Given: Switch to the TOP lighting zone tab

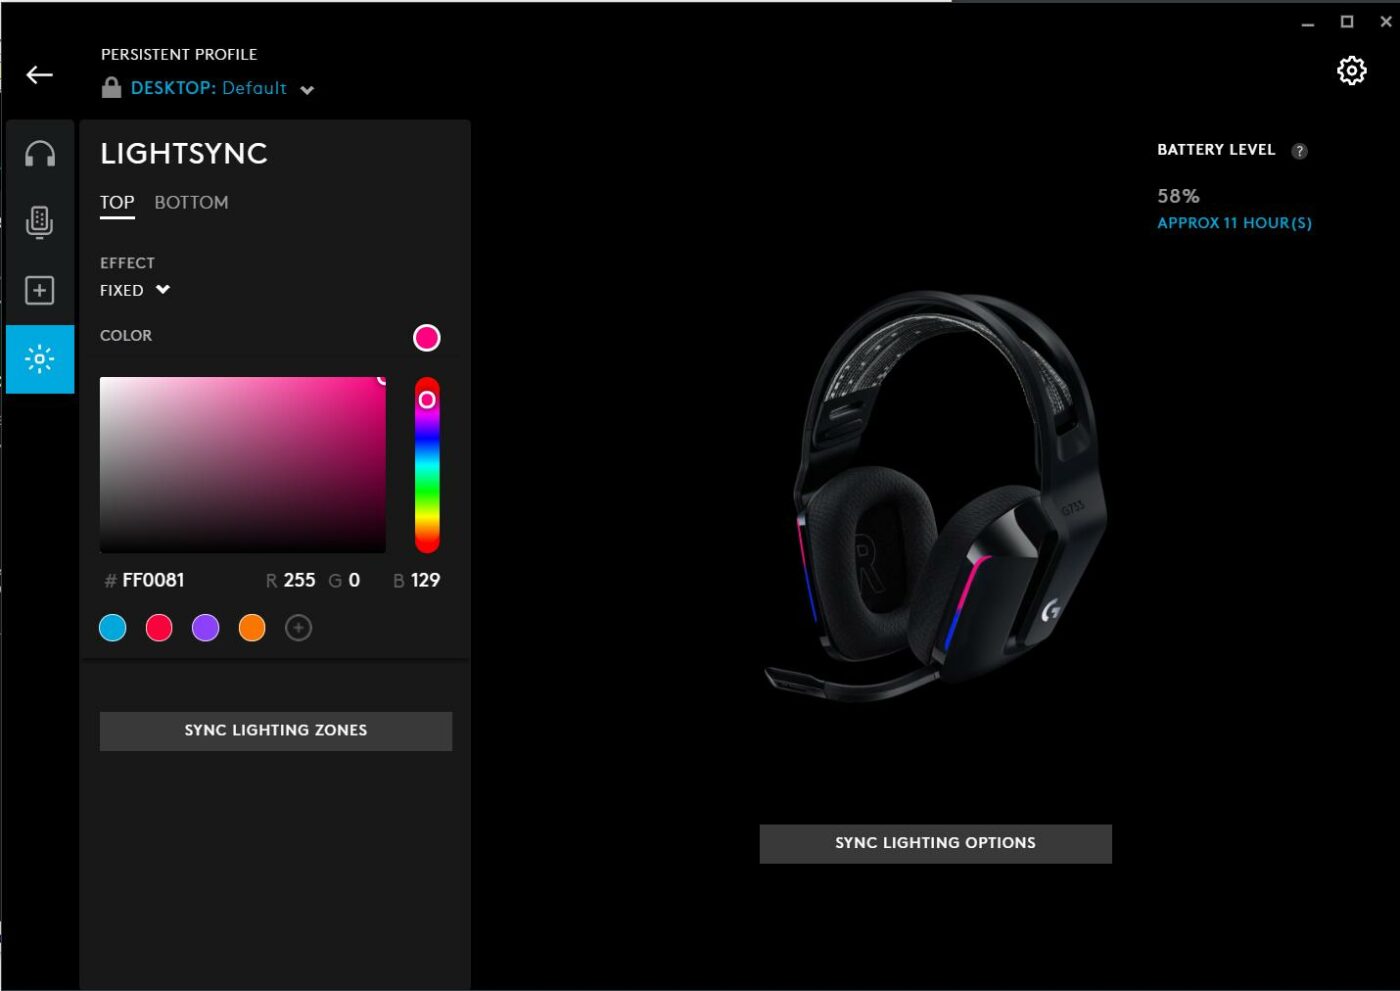Looking at the screenshot, I should click(x=116, y=202).
